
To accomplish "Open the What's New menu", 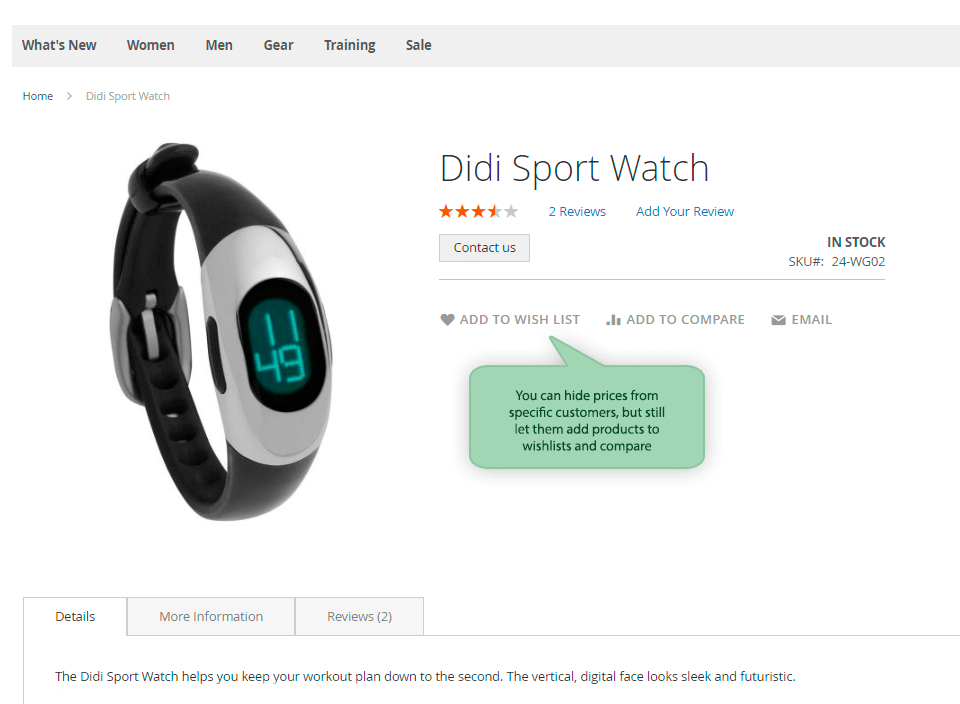I will 59,45.
